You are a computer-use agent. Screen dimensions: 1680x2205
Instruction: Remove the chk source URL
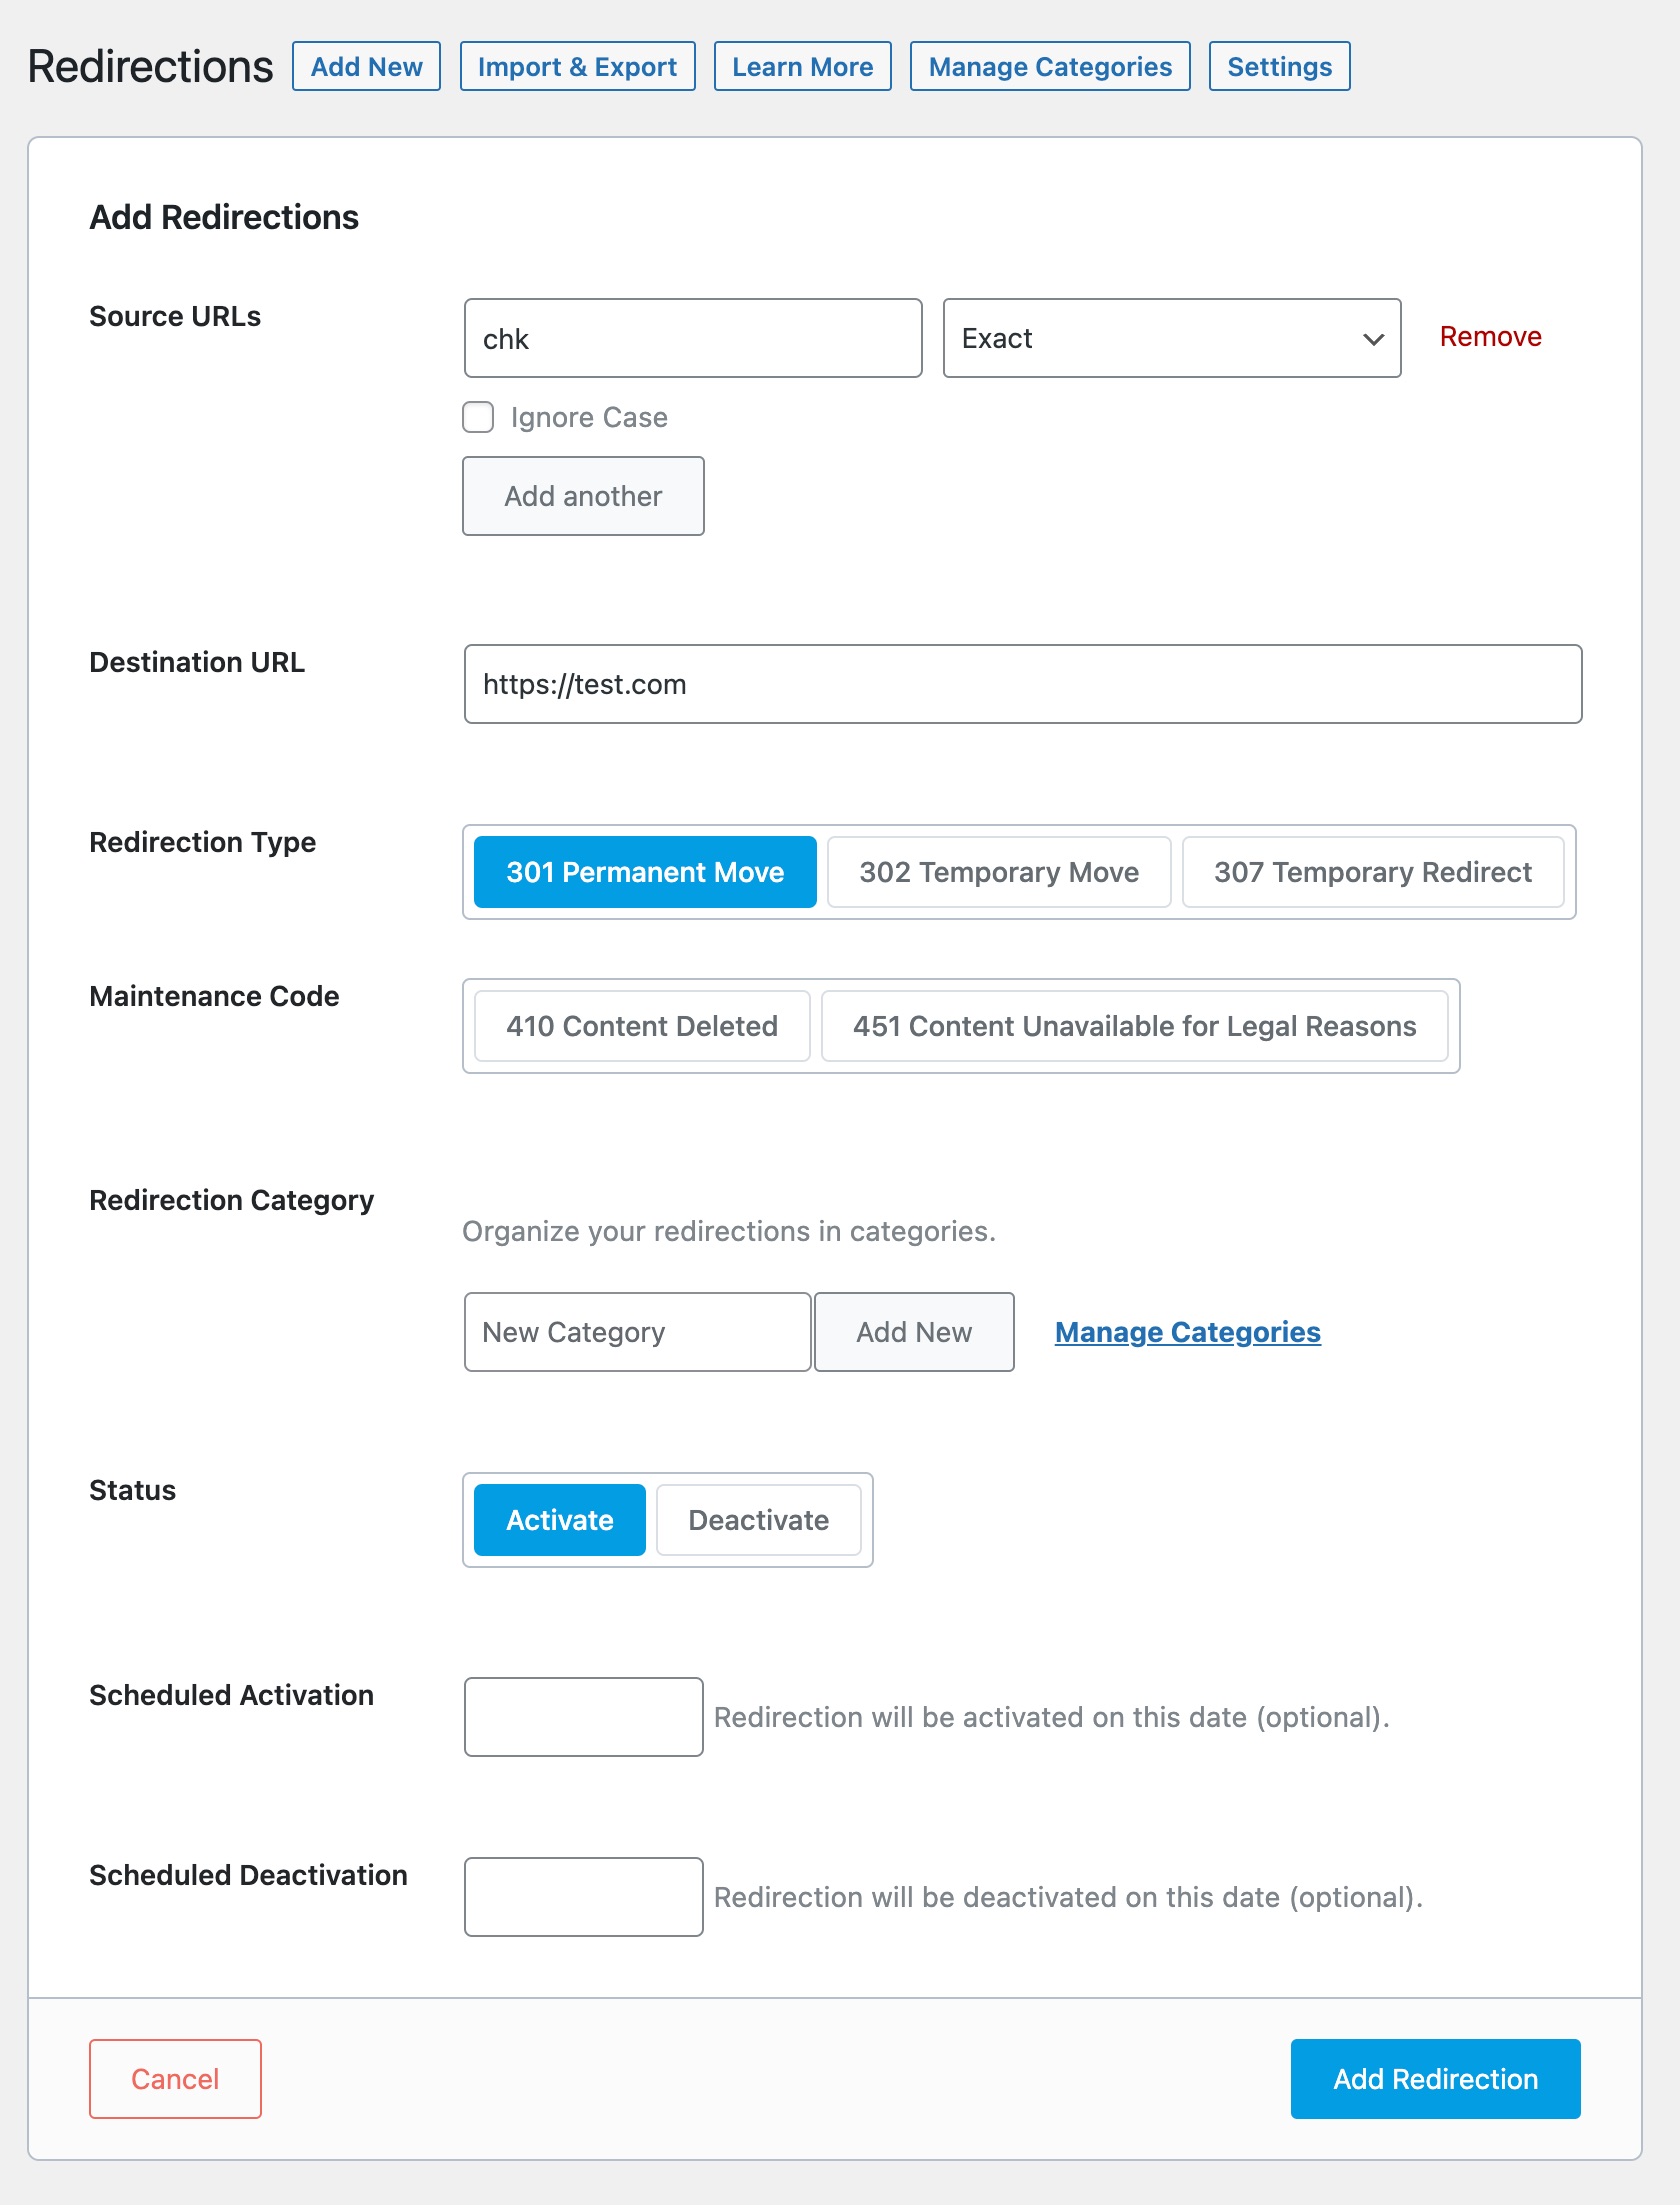coord(1490,337)
